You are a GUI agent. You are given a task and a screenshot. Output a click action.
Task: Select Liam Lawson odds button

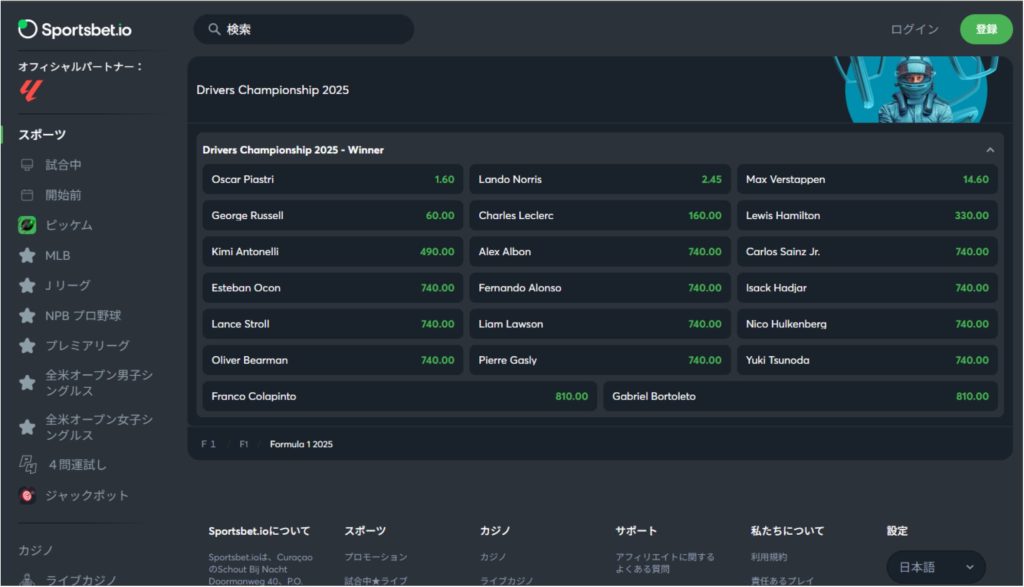(x=600, y=324)
